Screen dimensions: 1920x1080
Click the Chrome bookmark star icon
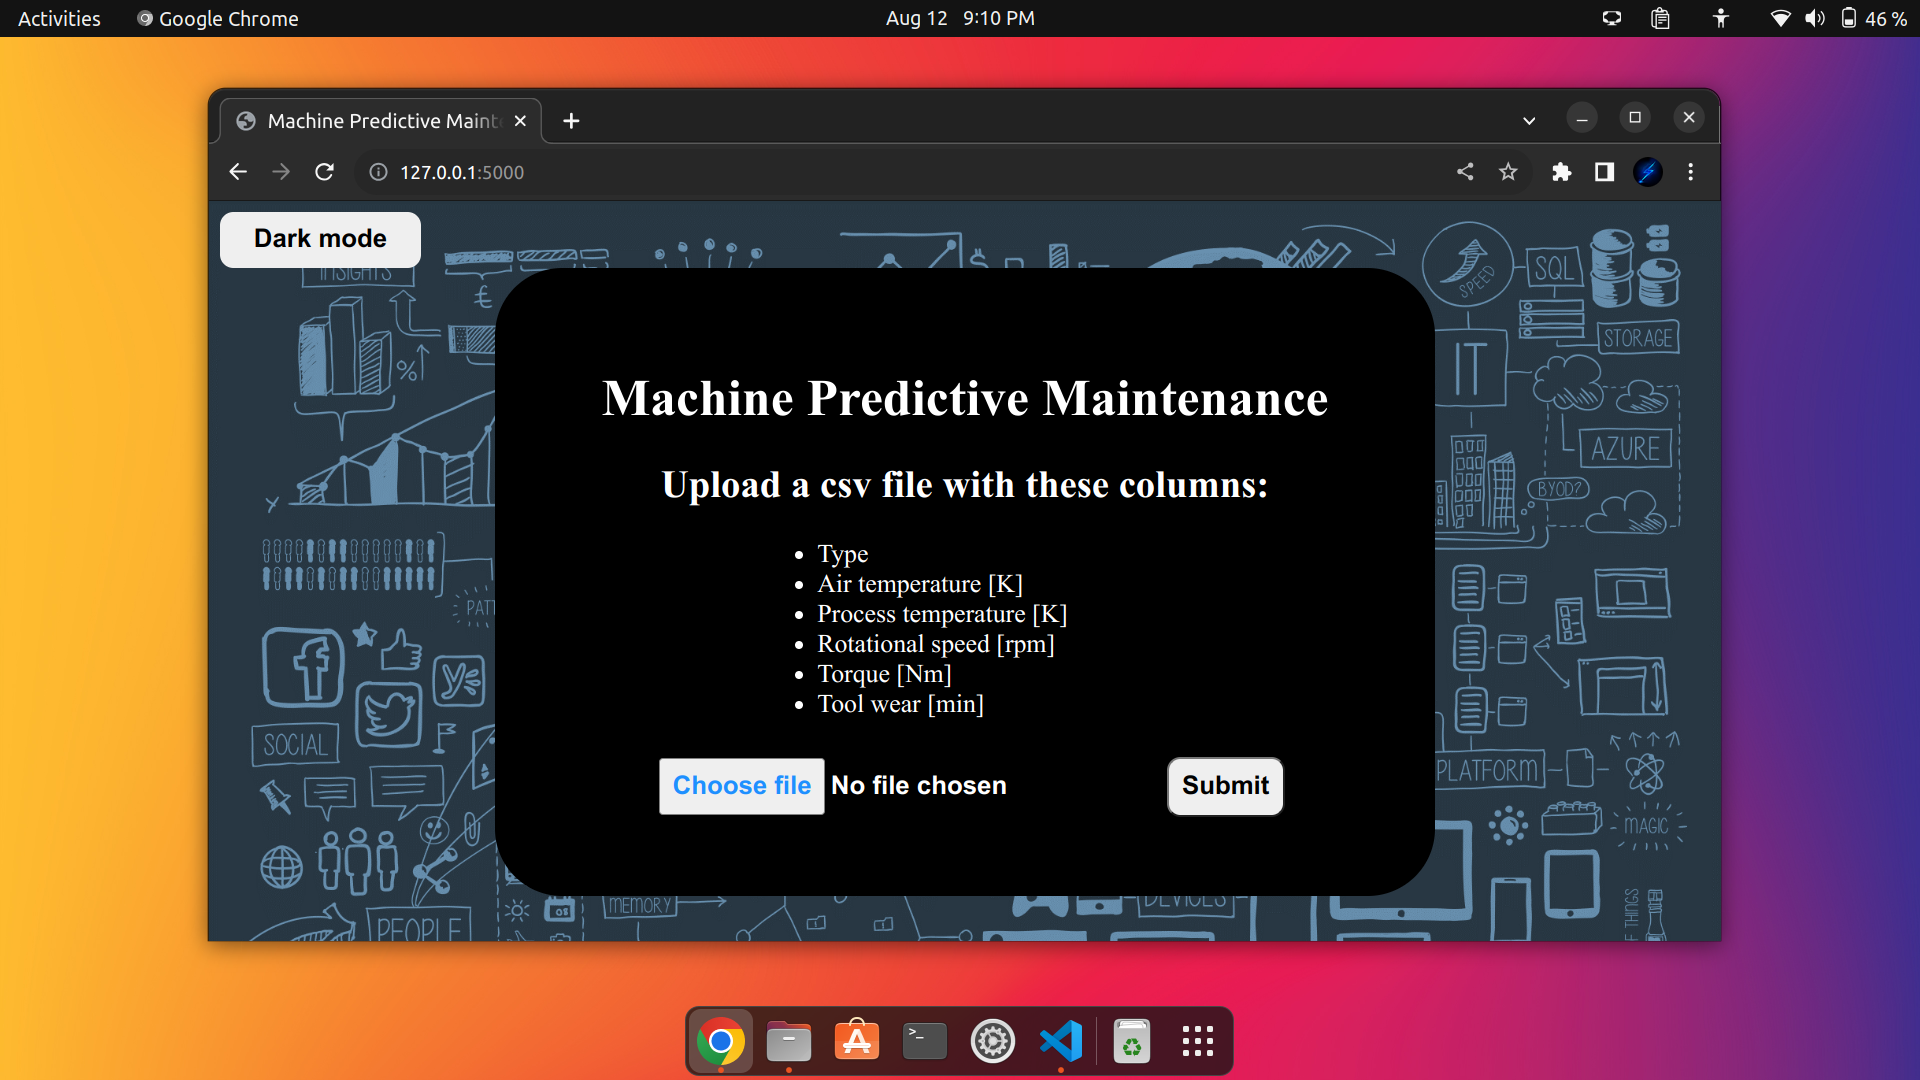[x=1509, y=173]
